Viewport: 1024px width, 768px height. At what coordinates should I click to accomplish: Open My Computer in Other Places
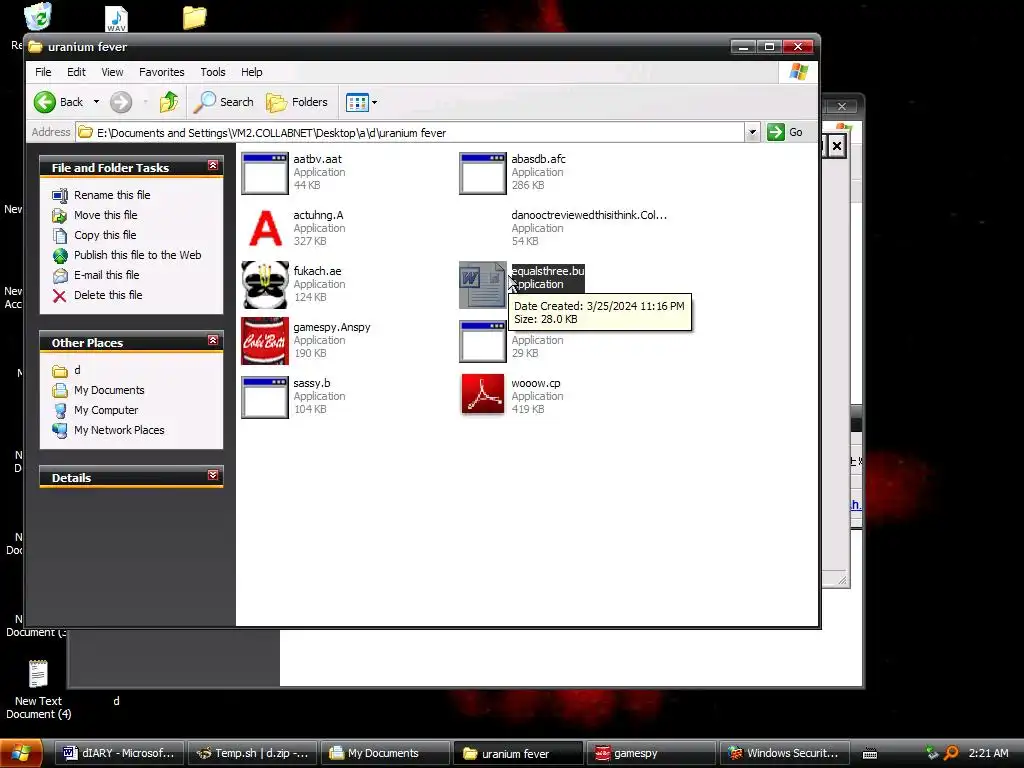coord(106,410)
